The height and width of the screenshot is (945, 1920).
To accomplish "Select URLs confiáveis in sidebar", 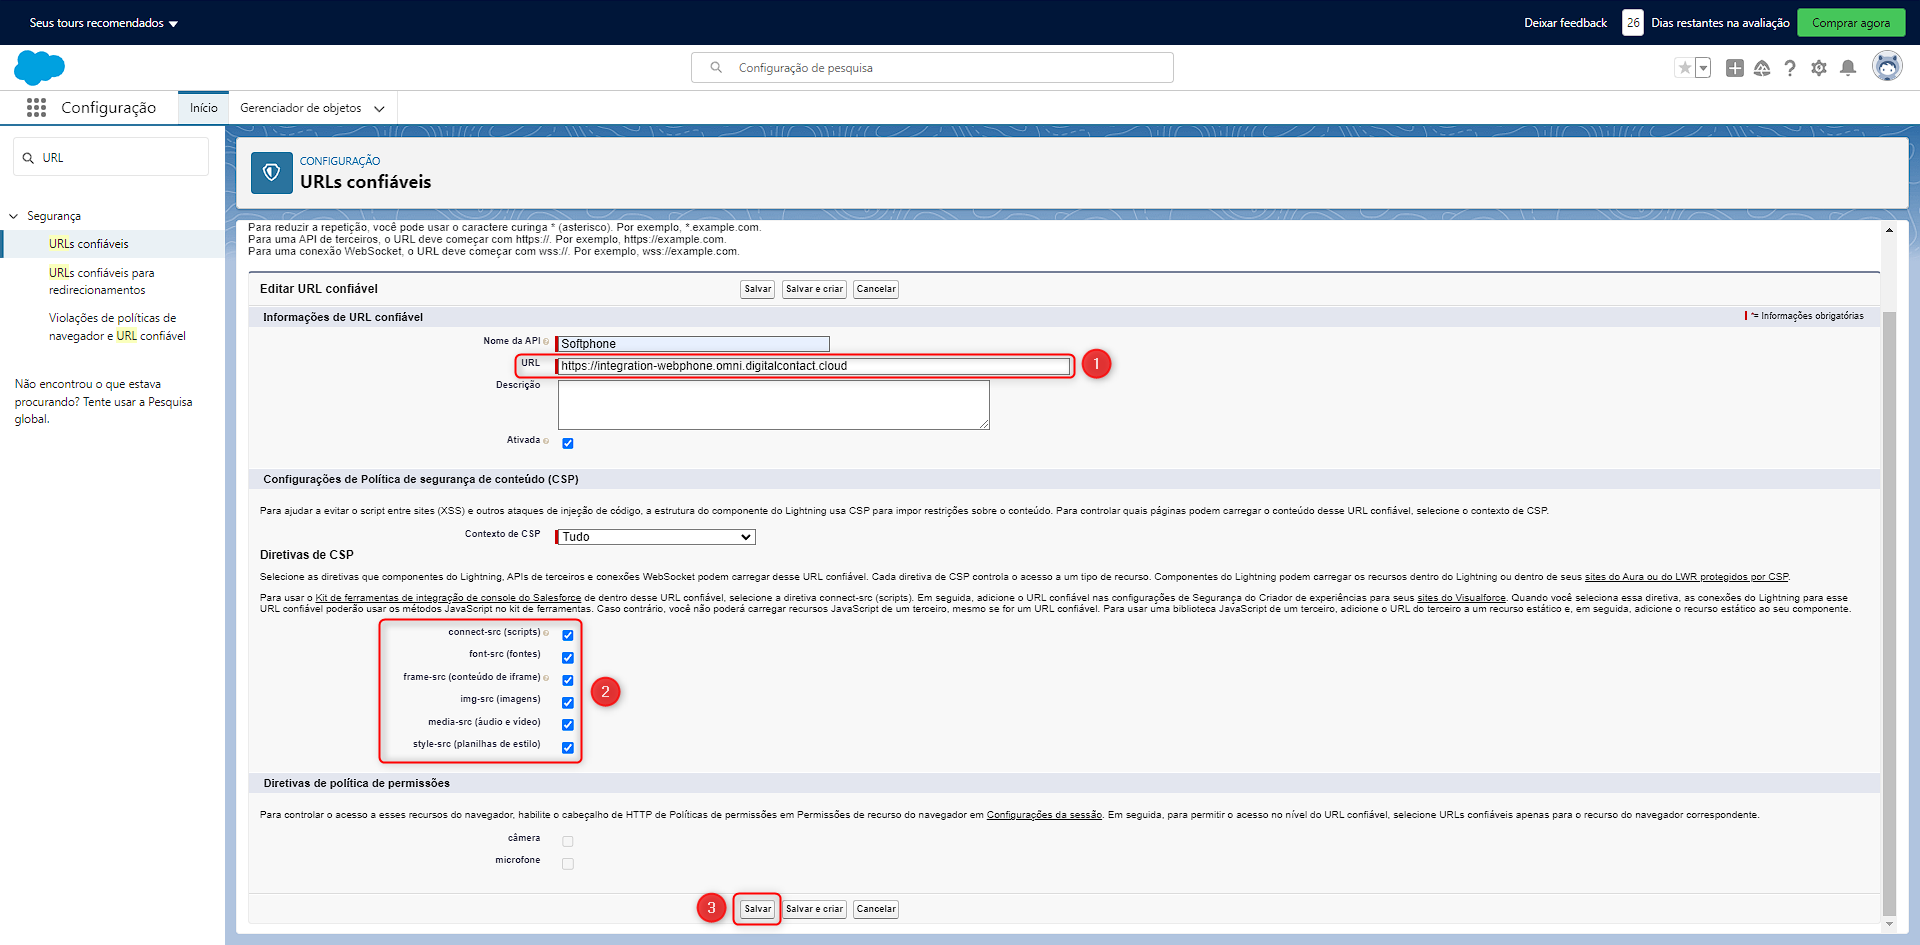I will pos(89,244).
